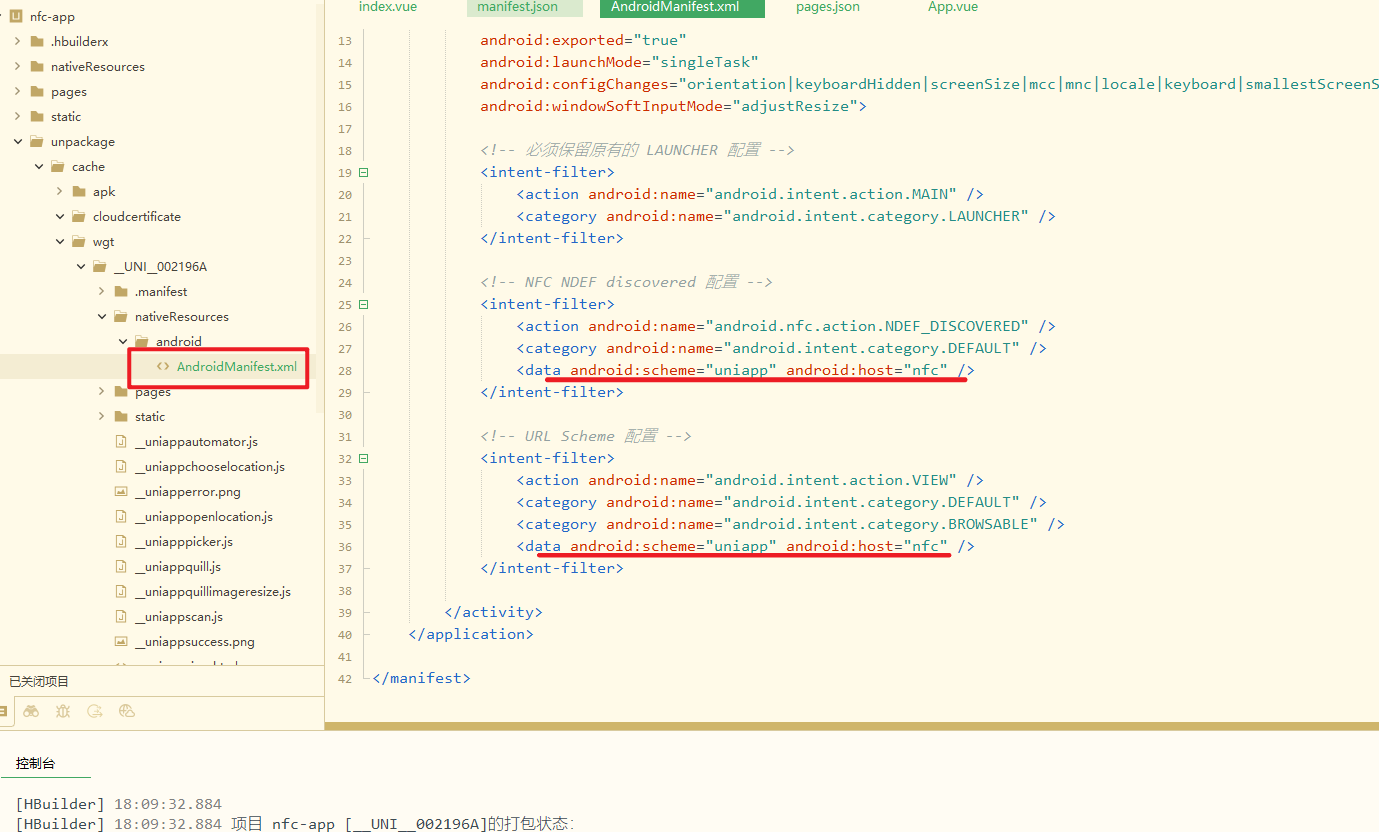The width and height of the screenshot is (1379, 832).
Task: Toggle code fold at line 25 intent-filter
Action: pos(363,304)
